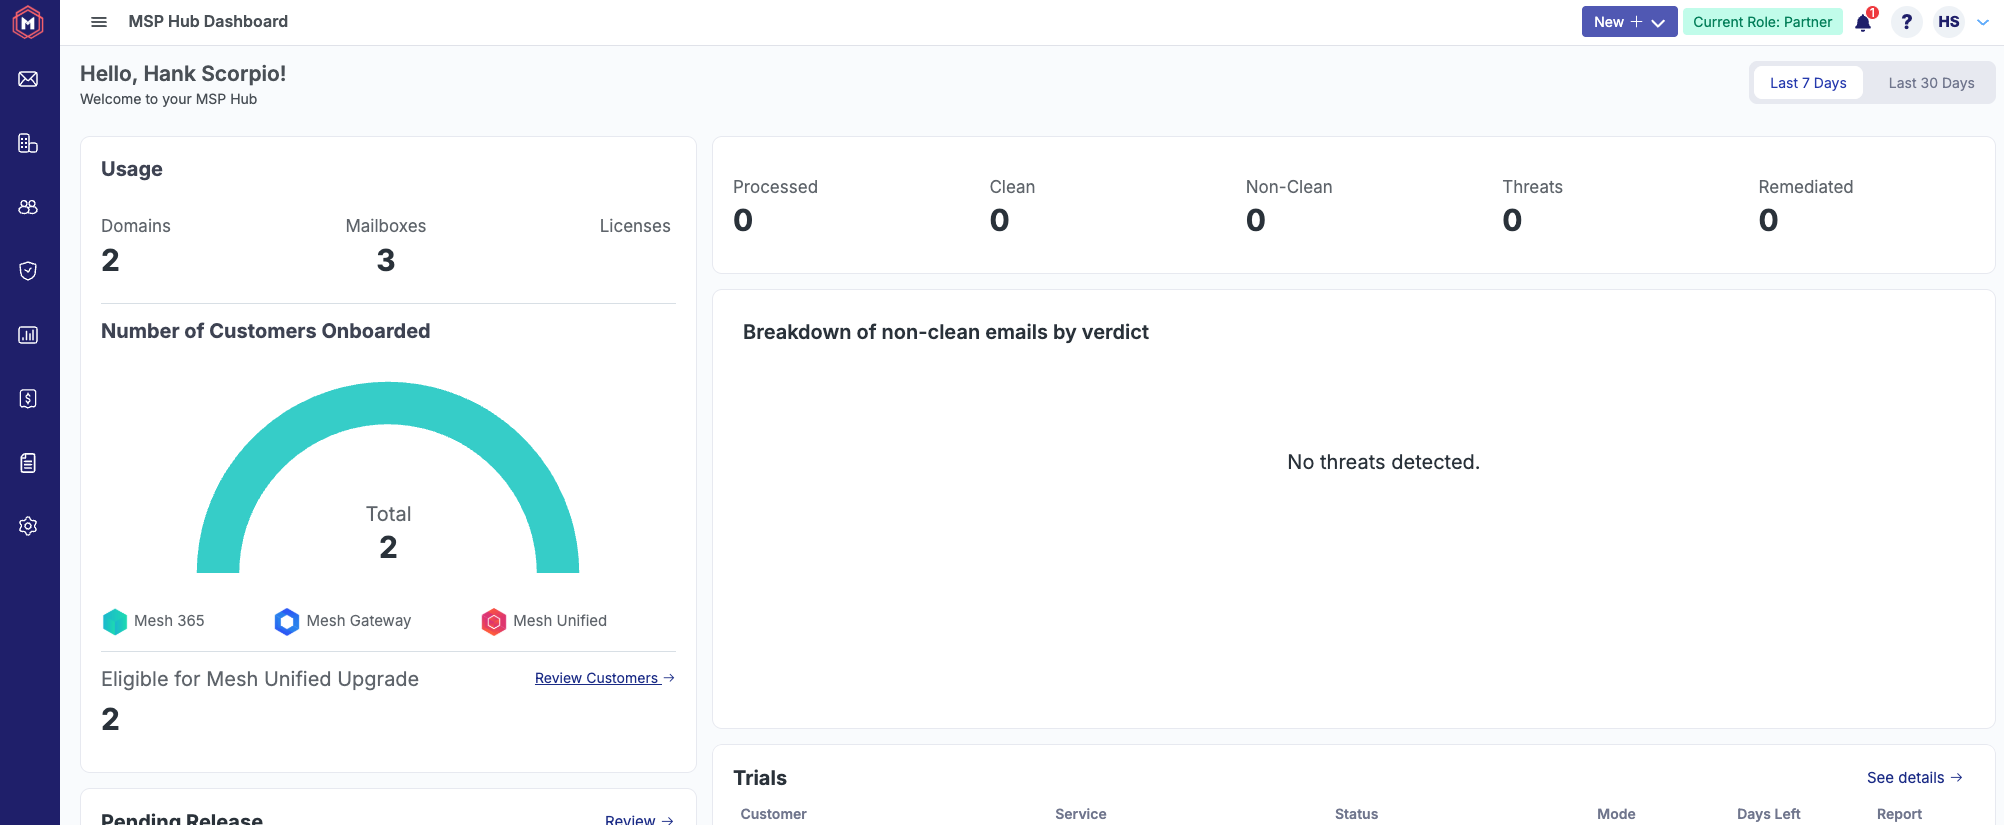The image size is (2004, 825).
Task: Switch to the Last 7 Days tab
Action: click(x=1808, y=83)
